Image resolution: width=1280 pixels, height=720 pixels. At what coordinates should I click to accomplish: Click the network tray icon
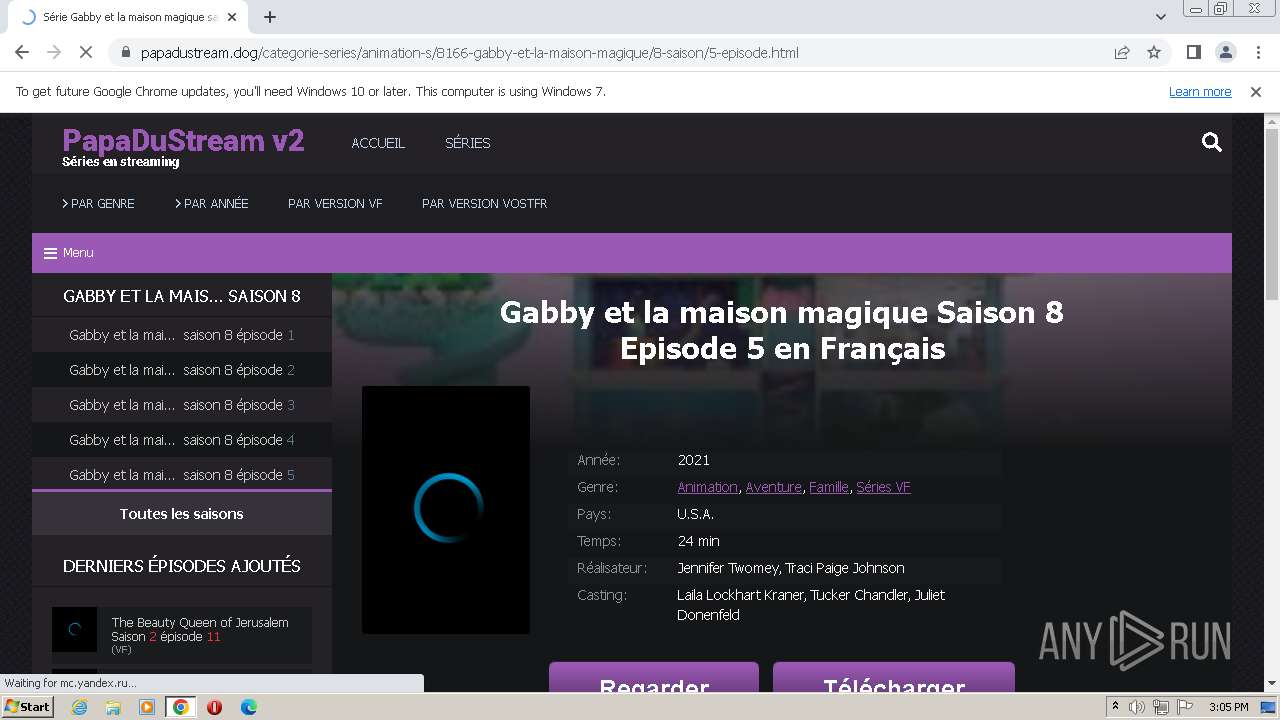coord(1161,707)
